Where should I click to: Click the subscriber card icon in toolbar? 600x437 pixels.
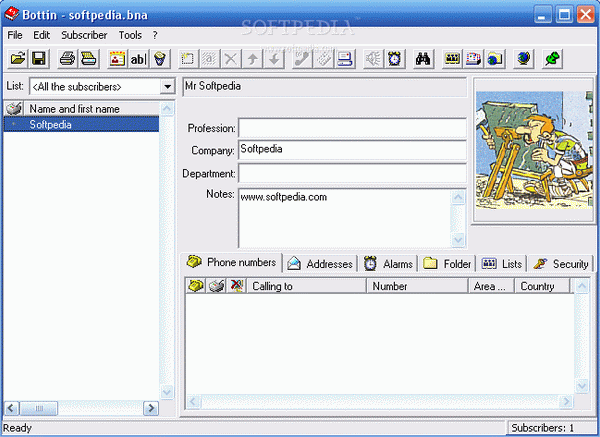(x=117, y=59)
